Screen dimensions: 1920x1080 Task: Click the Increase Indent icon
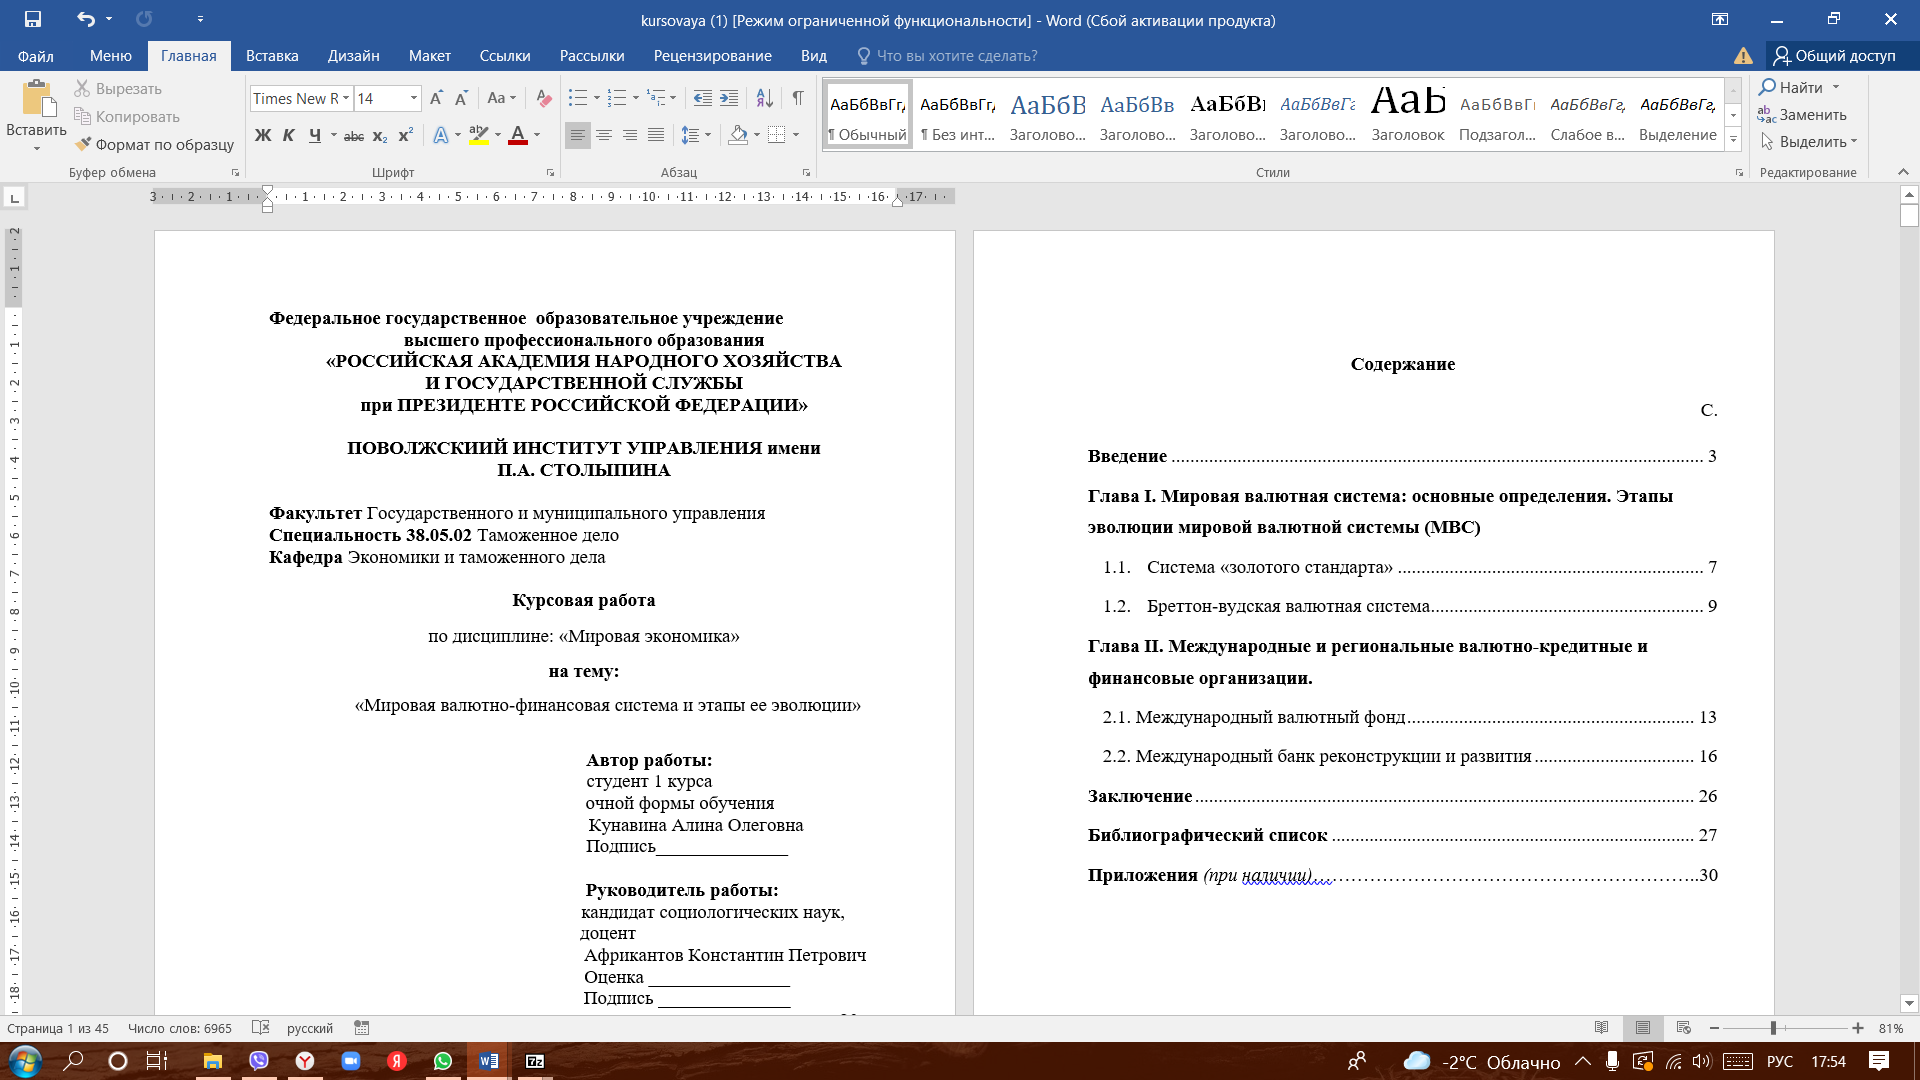[729, 98]
